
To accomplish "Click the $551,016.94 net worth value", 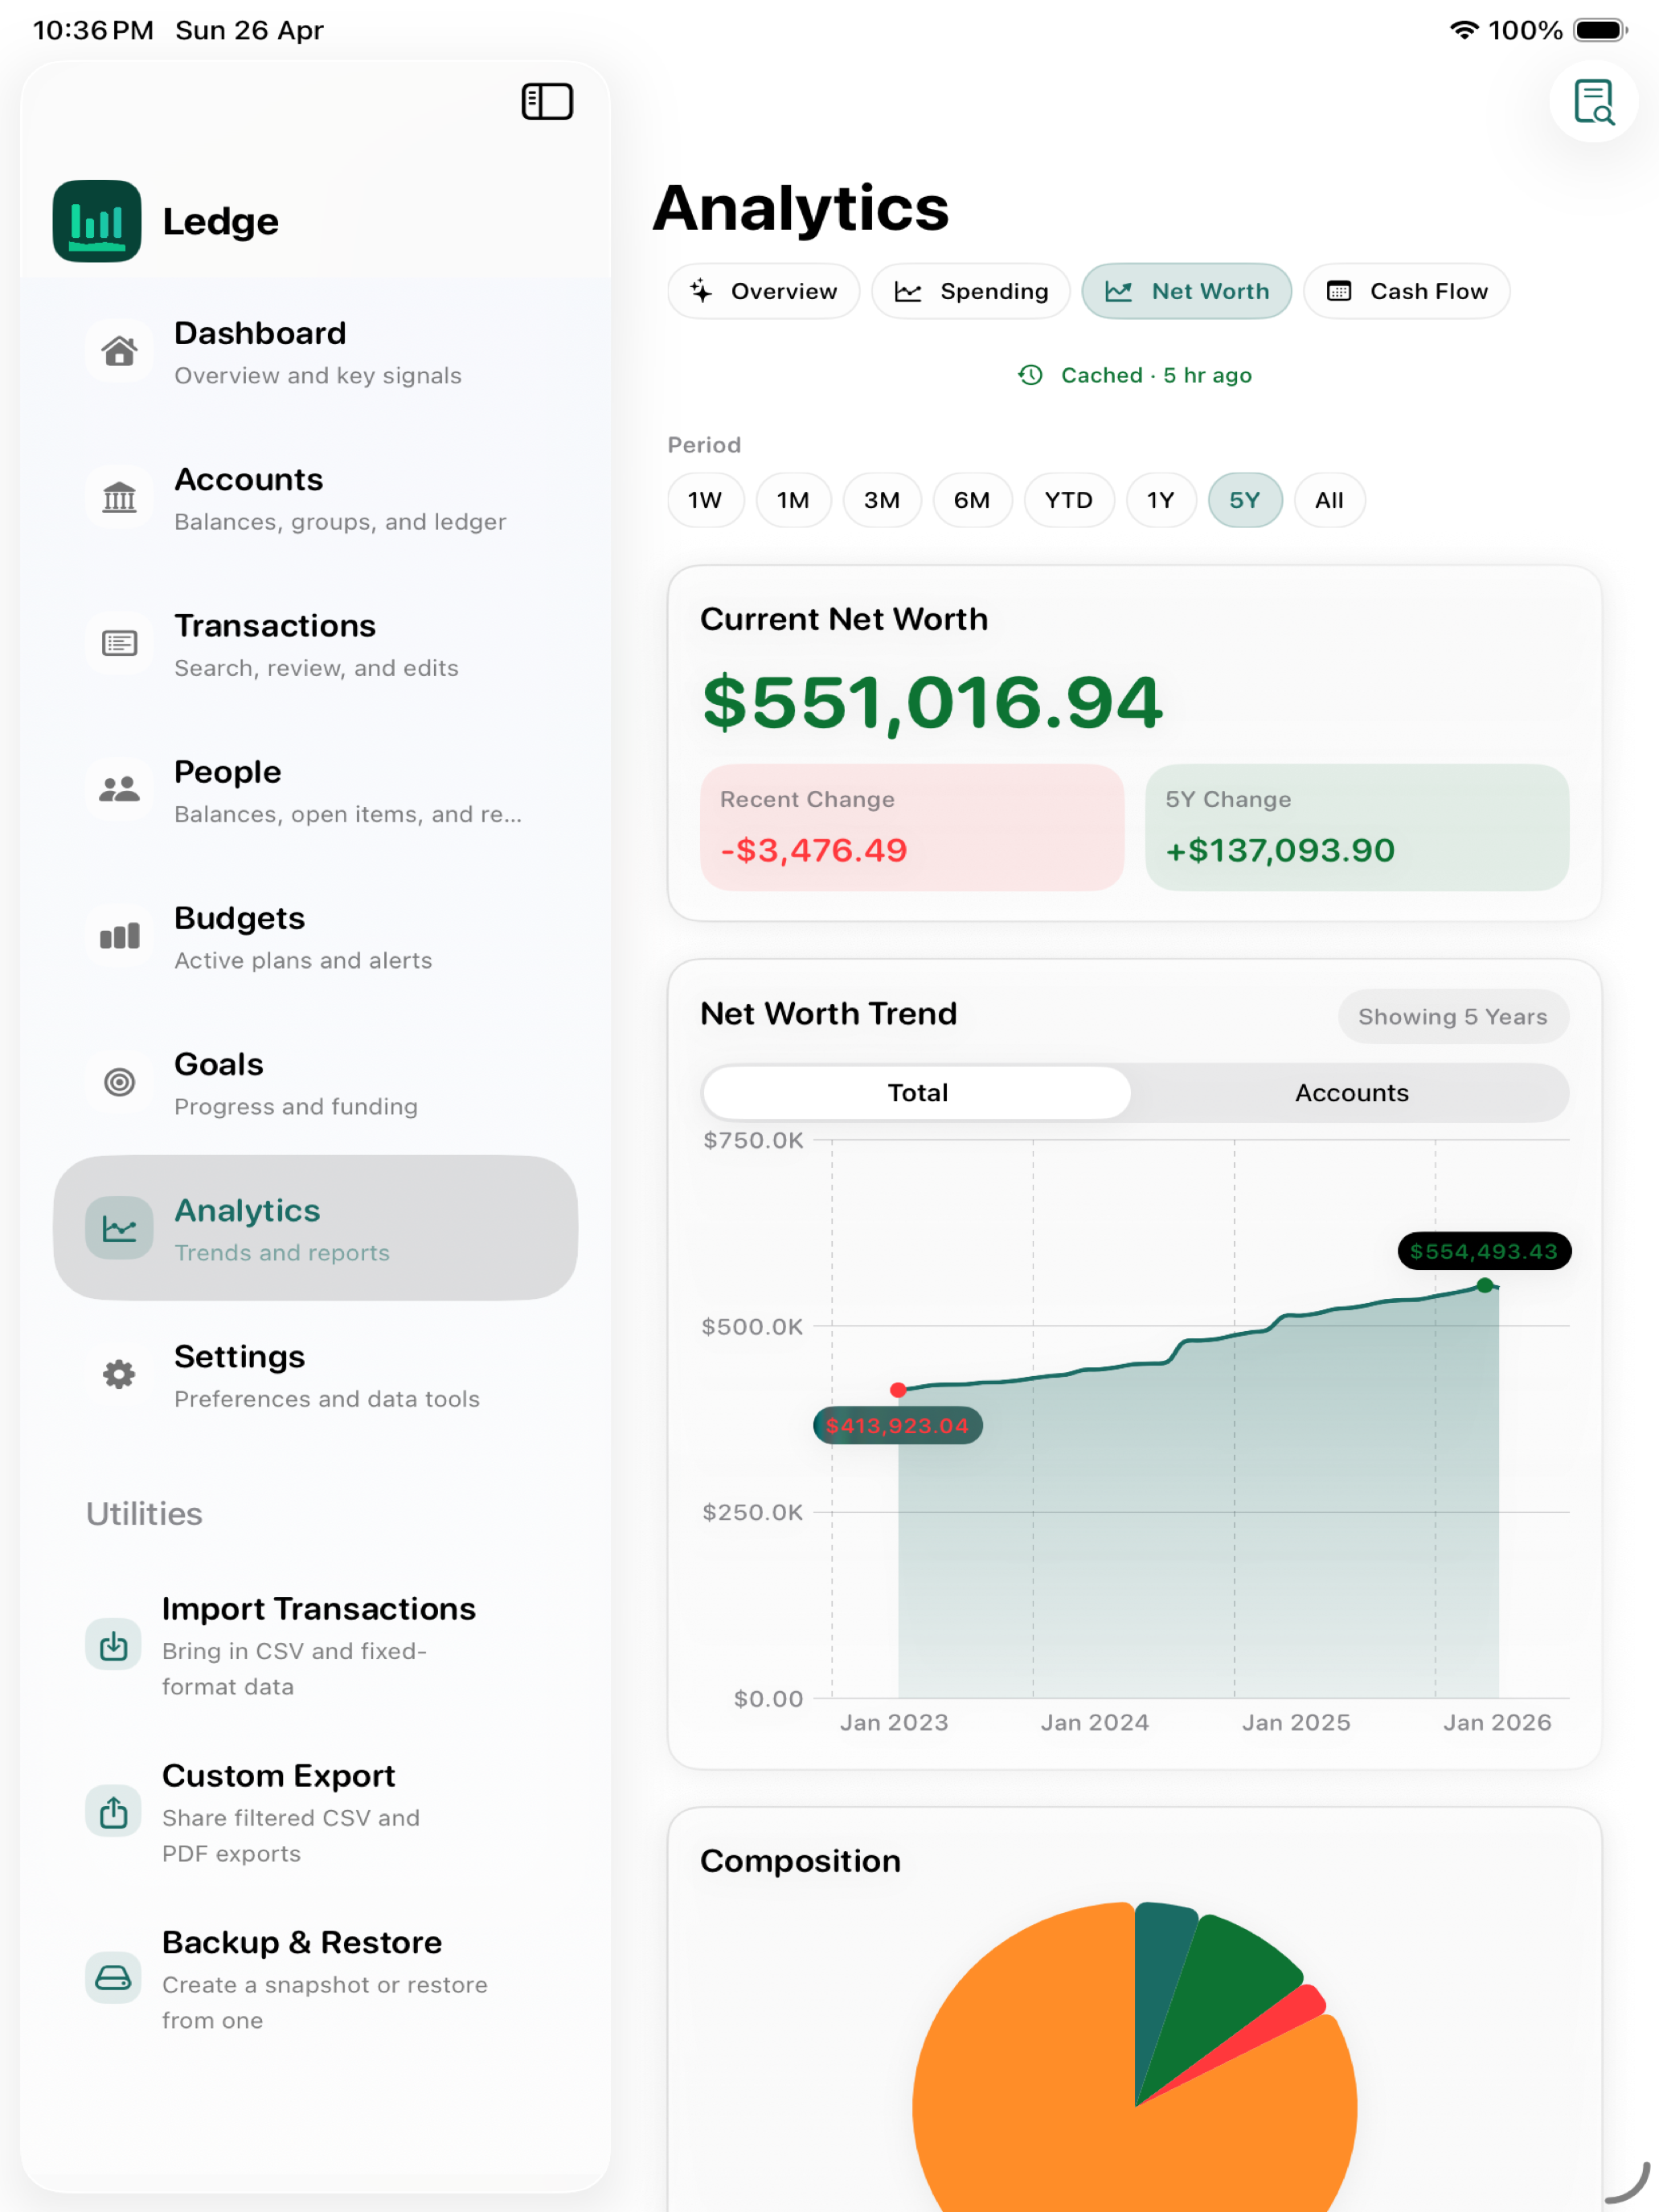I will pos(932,702).
